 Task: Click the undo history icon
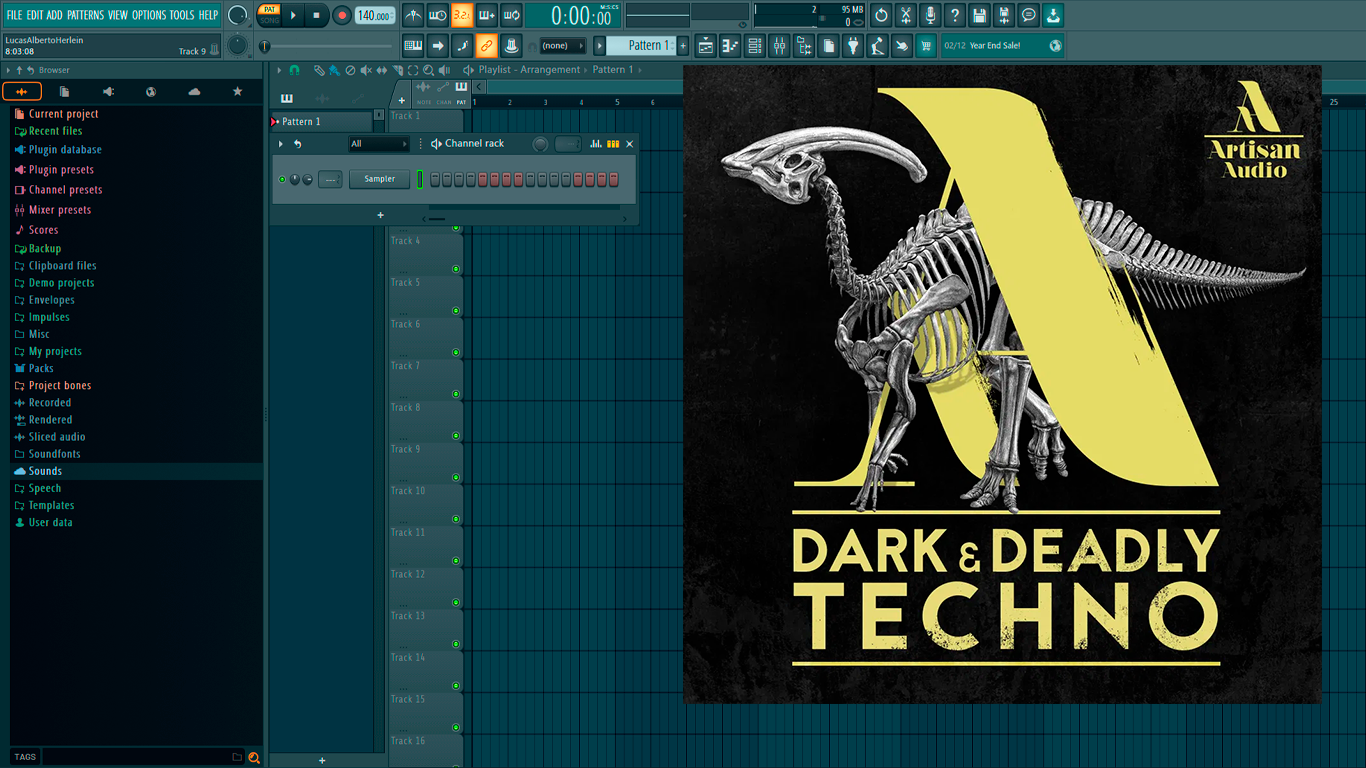click(x=881, y=15)
